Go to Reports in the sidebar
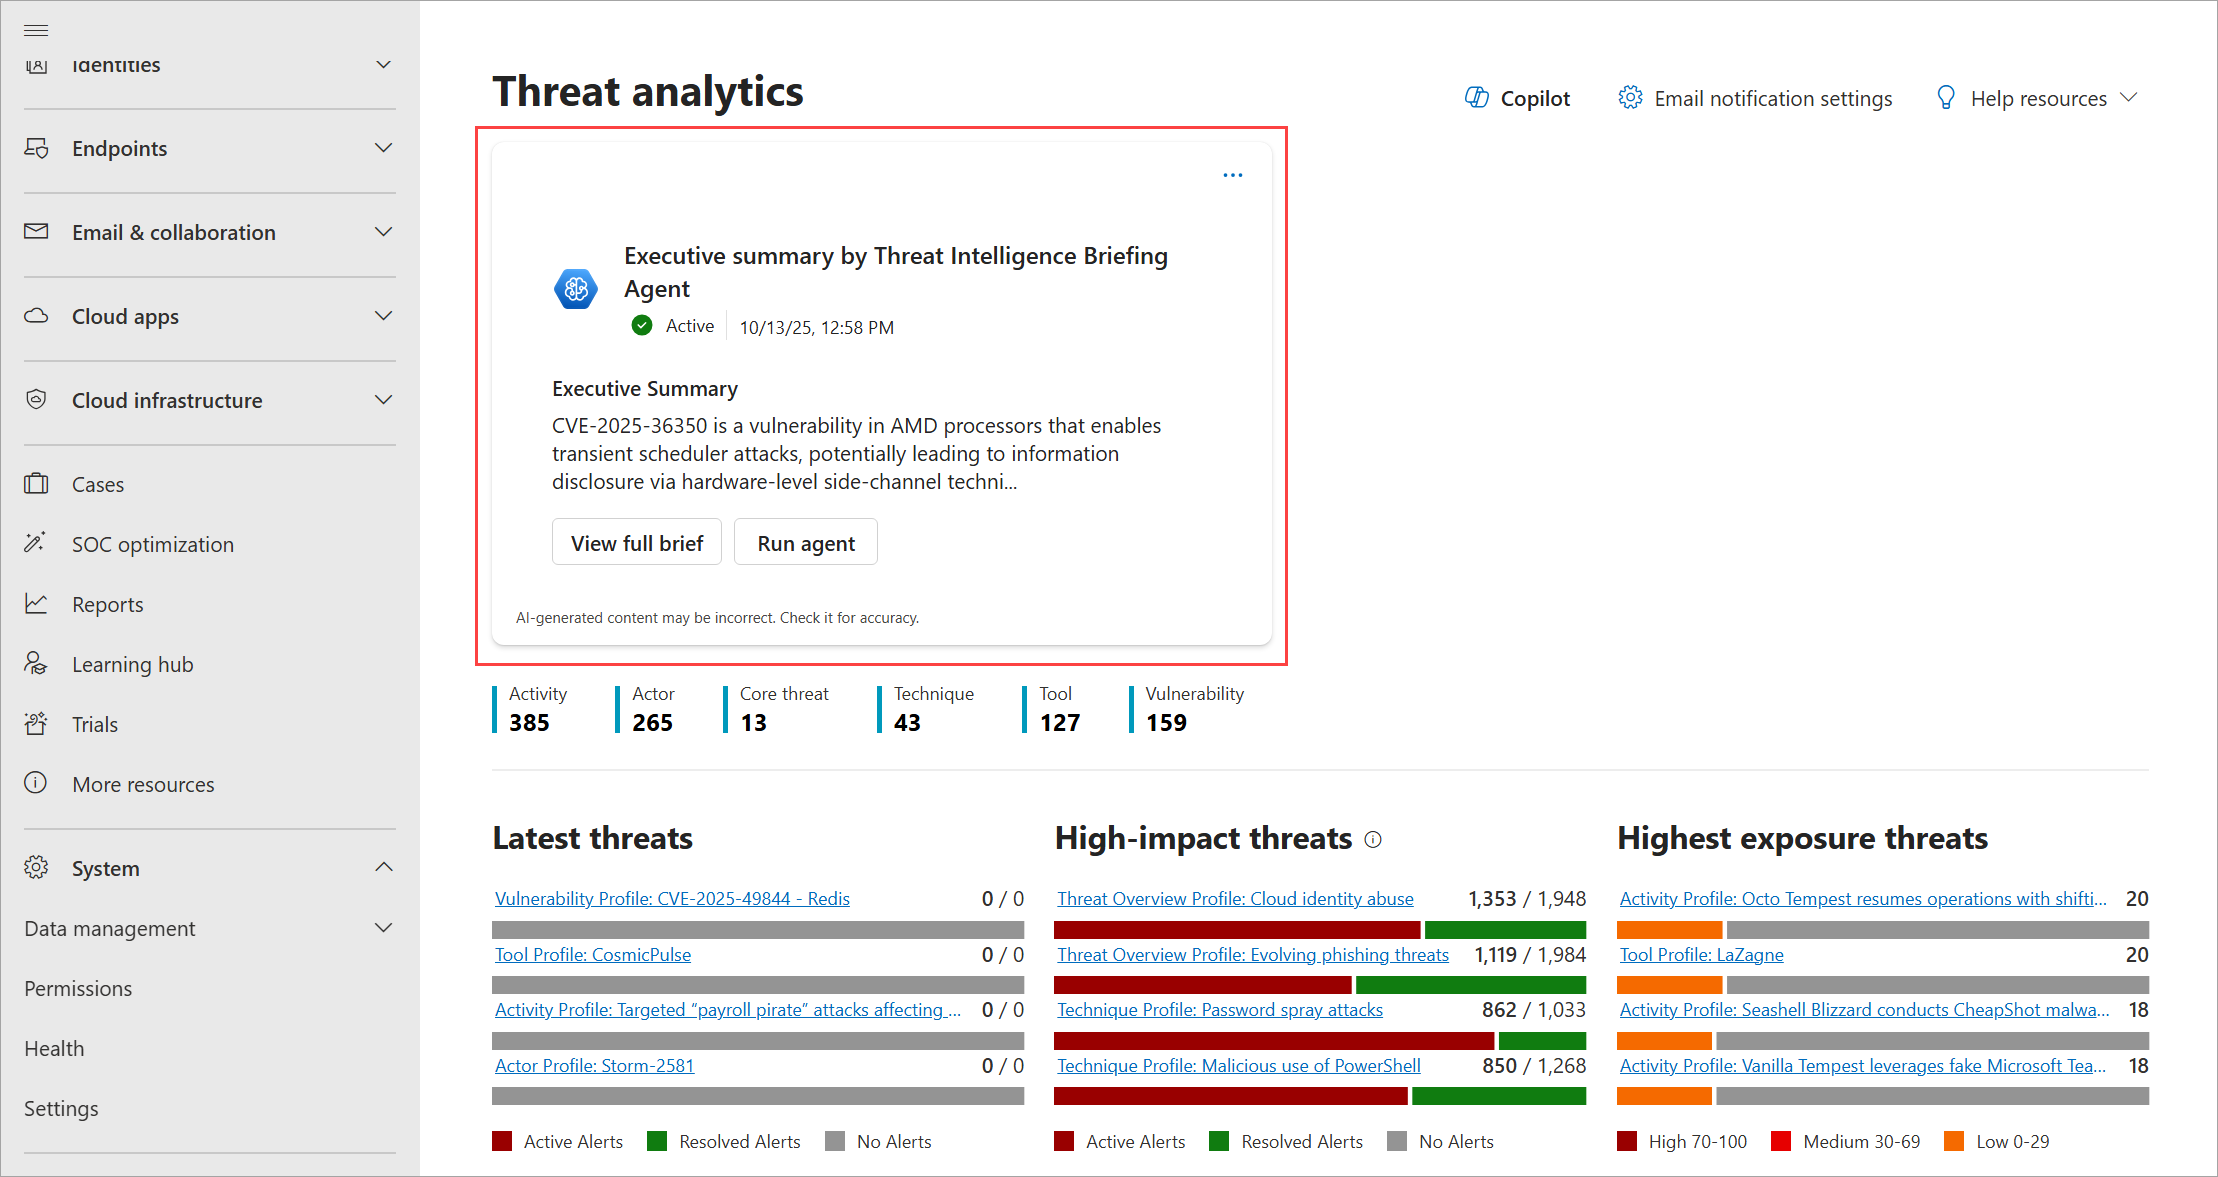 click(x=107, y=604)
